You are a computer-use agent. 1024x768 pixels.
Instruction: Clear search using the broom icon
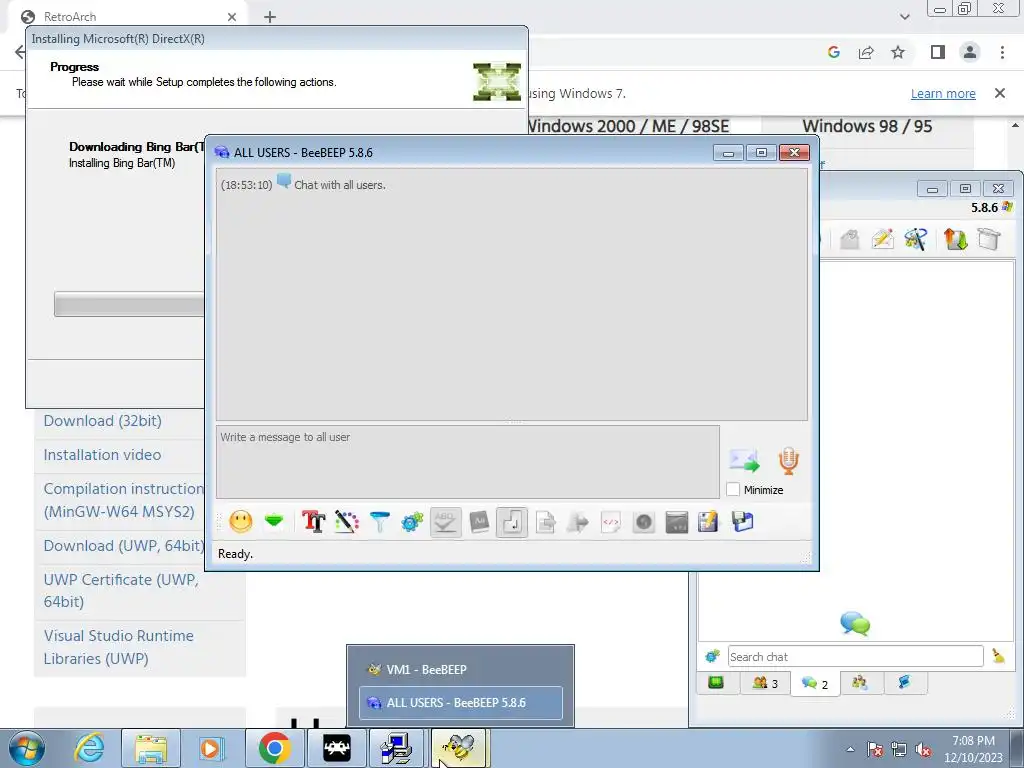click(x=999, y=656)
